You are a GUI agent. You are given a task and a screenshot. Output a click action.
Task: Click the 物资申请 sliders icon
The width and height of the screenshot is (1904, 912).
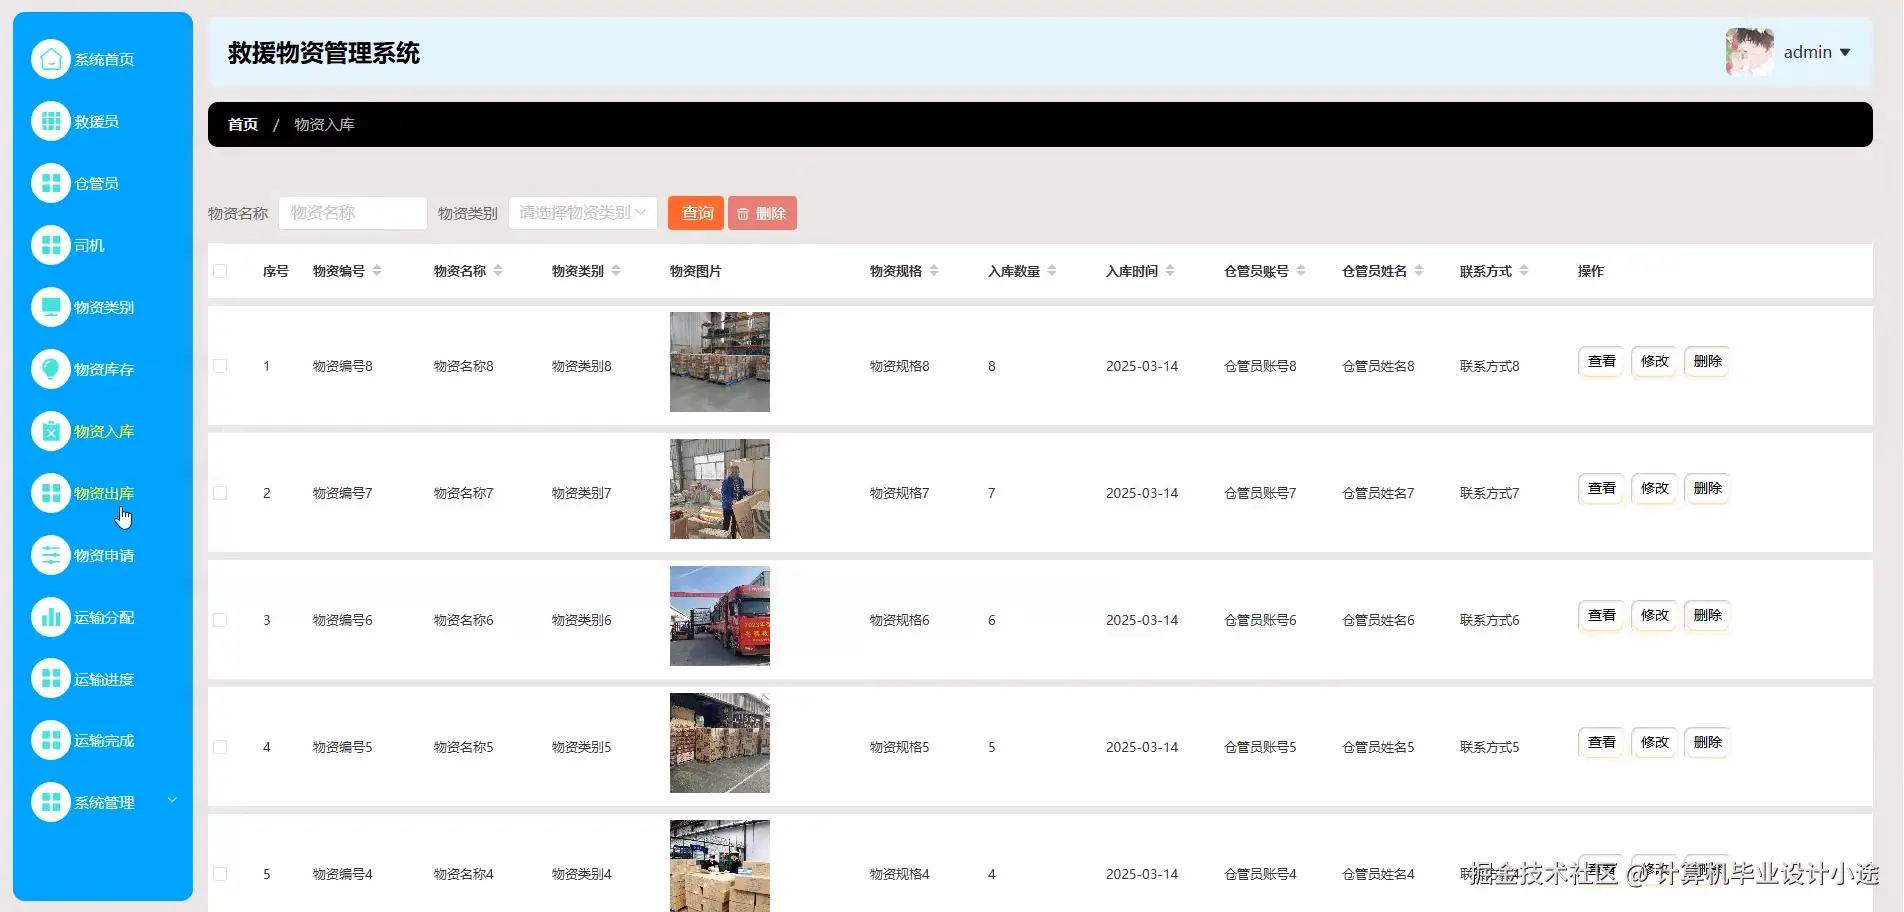click(x=51, y=555)
